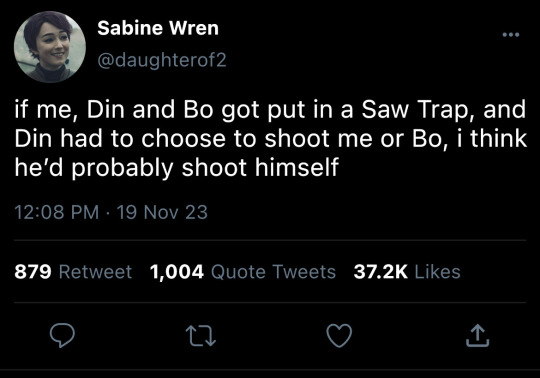
Task: Retweet using the arrows icon
Action: (201, 336)
